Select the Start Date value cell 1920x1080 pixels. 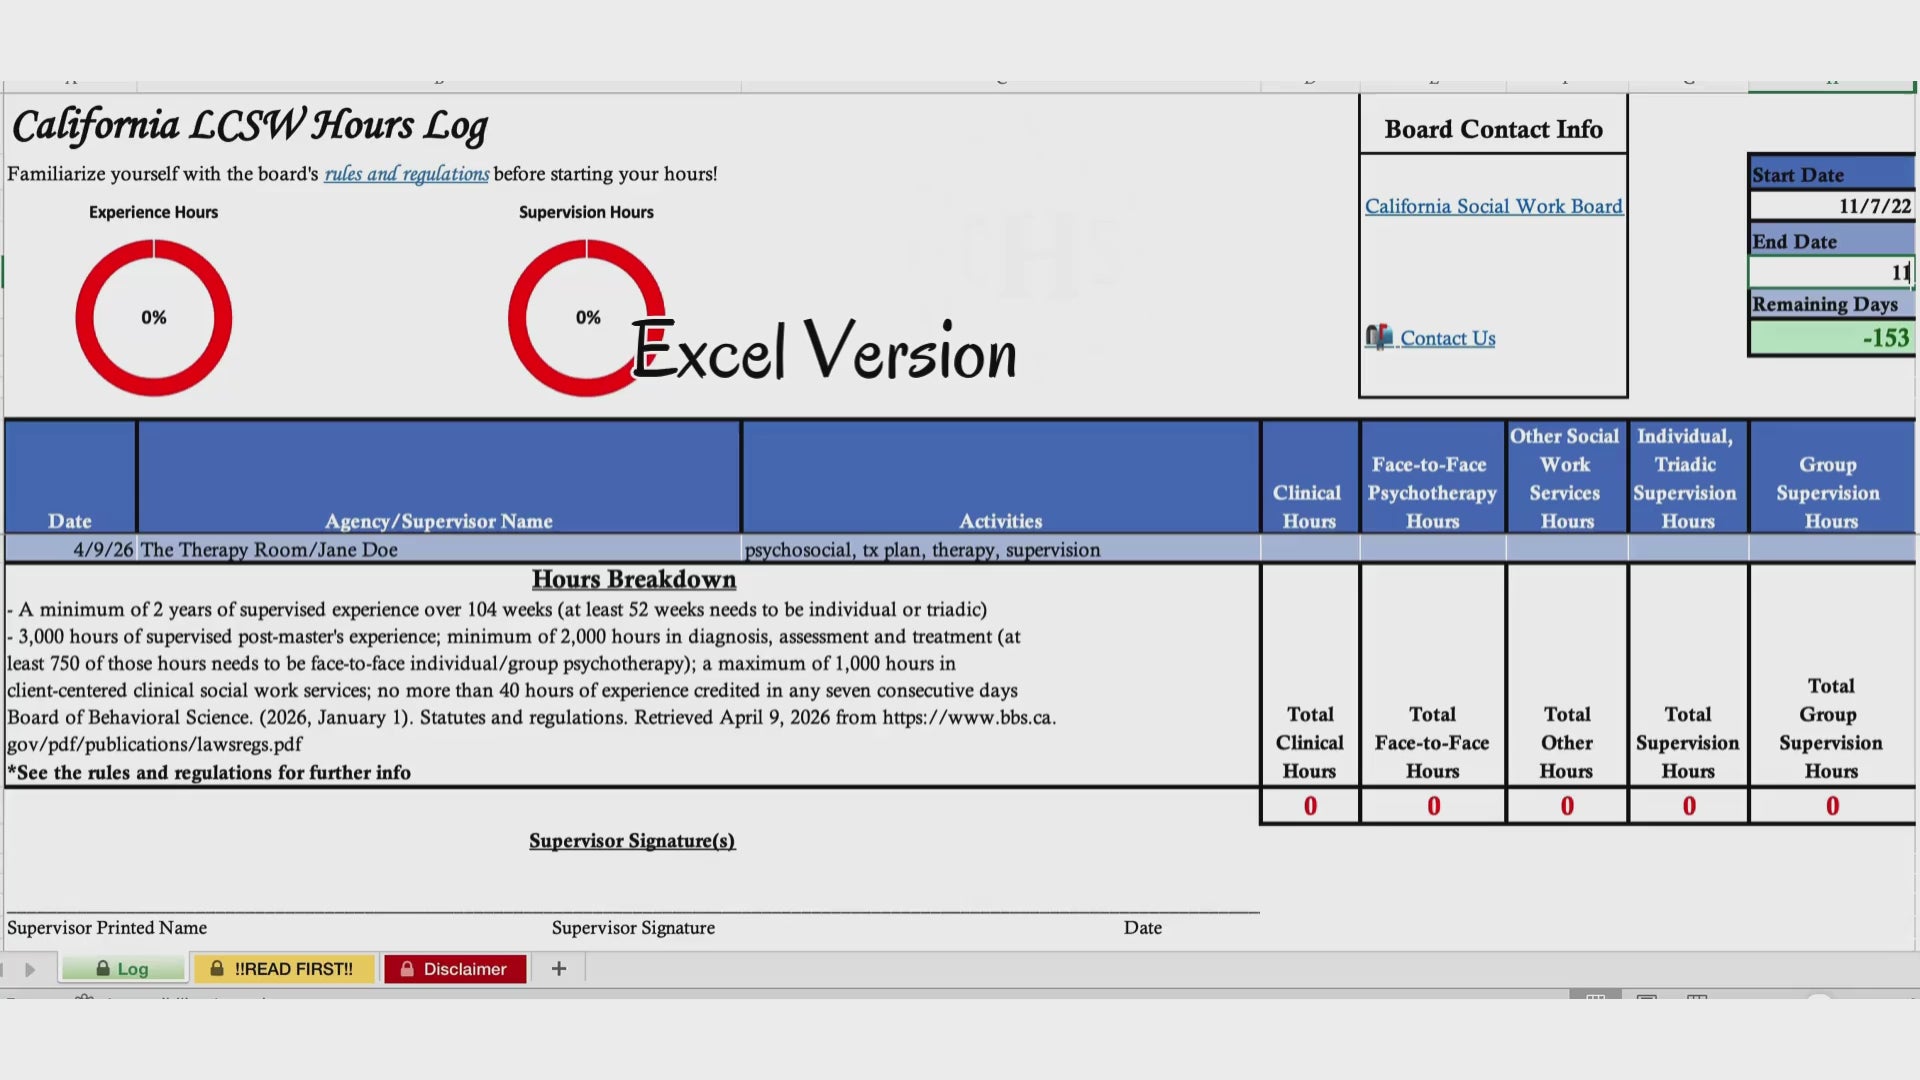(x=1831, y=205)
